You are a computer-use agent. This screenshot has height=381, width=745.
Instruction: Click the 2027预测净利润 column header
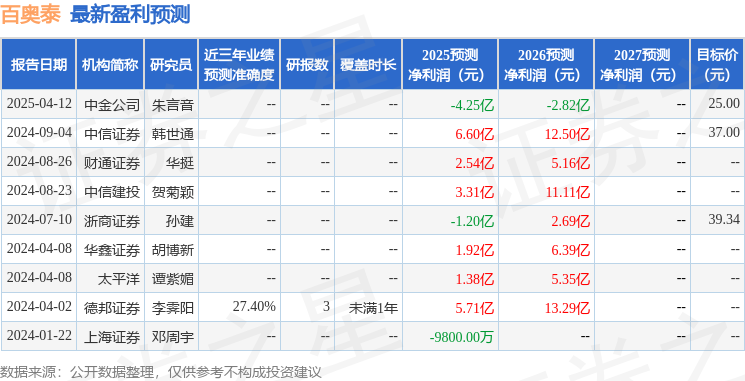click(x=641, y=65)
